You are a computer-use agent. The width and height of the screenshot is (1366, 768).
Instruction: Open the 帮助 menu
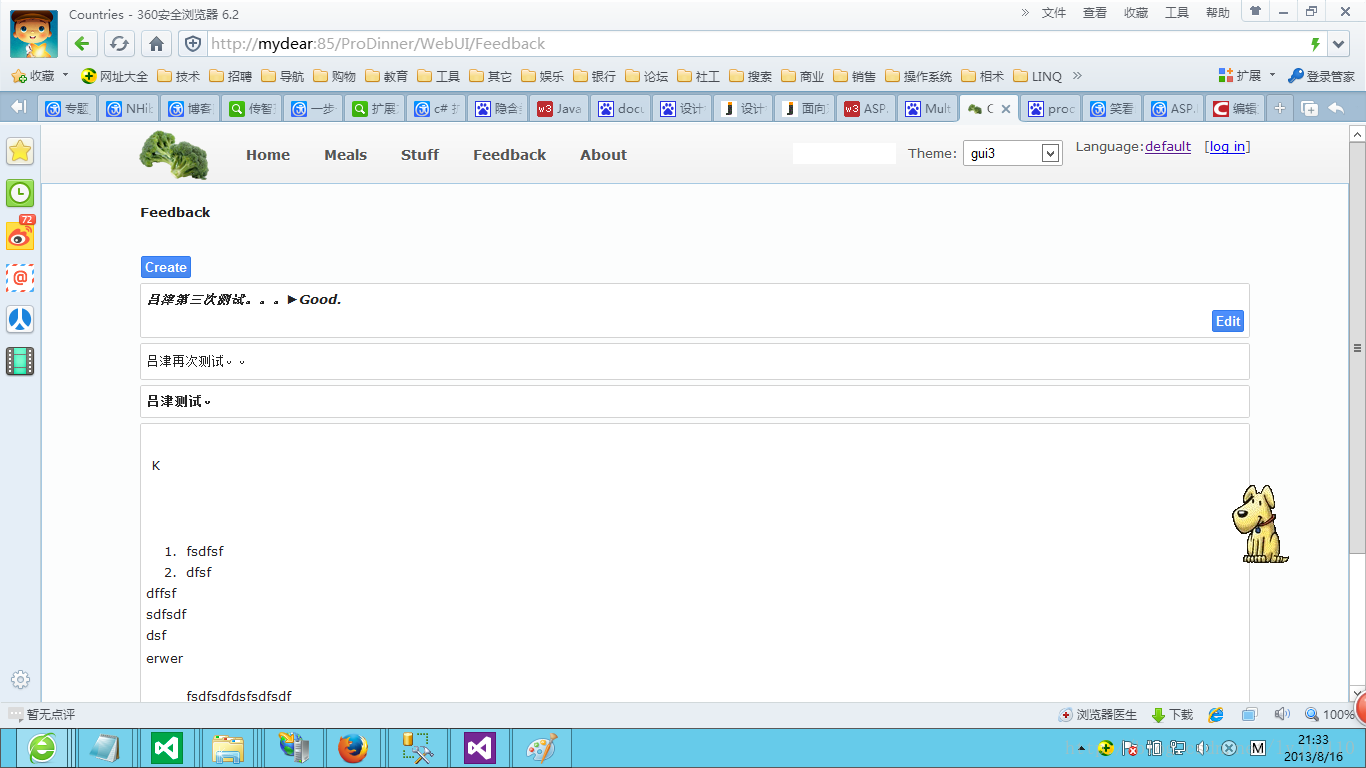(1218, 13)
